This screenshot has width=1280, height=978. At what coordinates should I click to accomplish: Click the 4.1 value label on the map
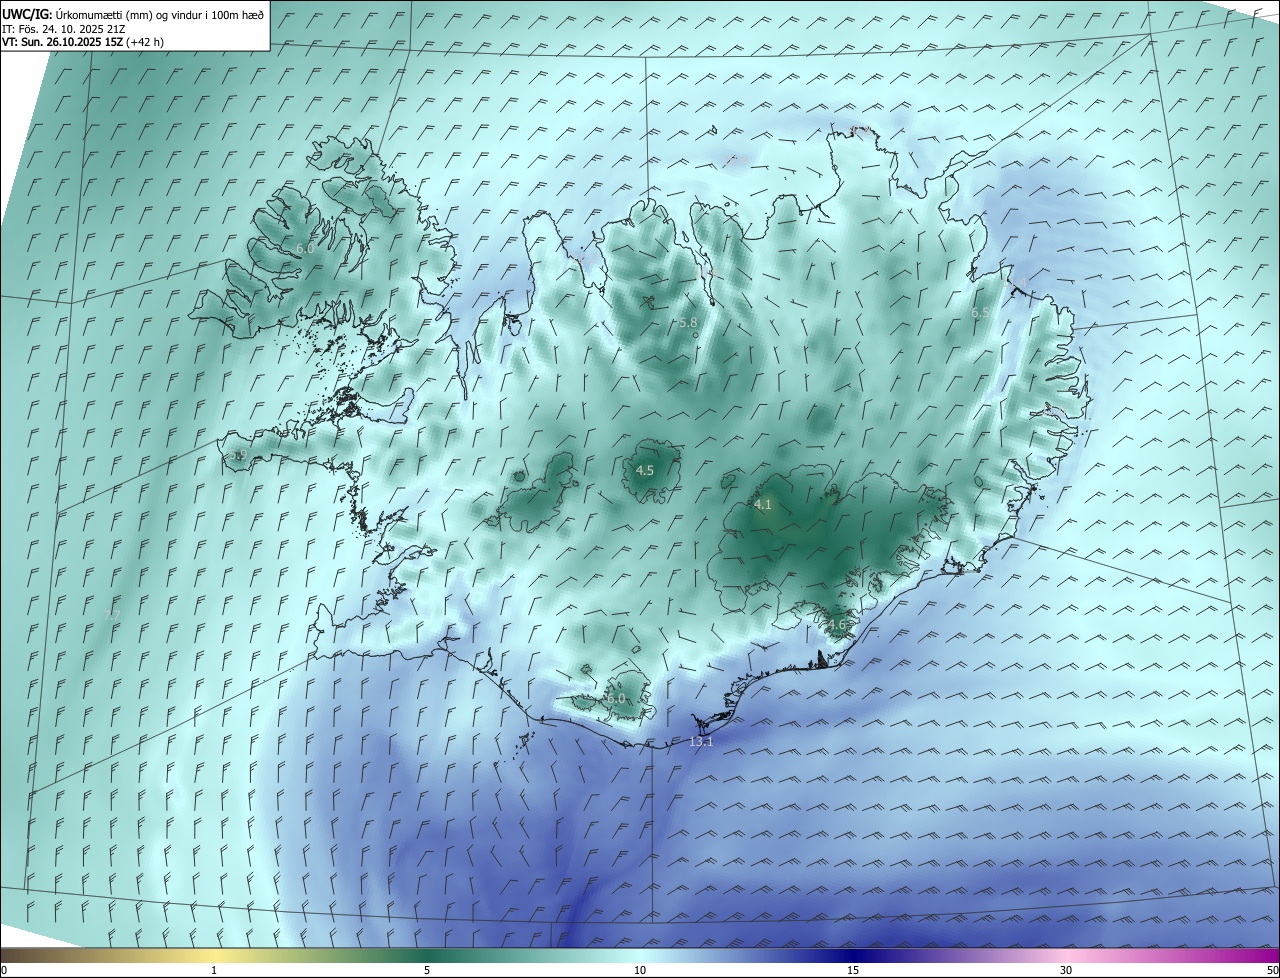(x=763, y=505)
